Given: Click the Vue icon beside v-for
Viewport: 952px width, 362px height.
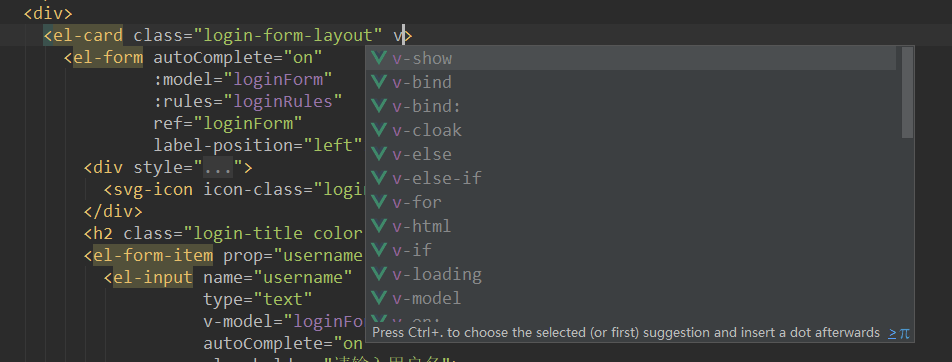Looking at the screenshot, I should [x=379, y=202].
